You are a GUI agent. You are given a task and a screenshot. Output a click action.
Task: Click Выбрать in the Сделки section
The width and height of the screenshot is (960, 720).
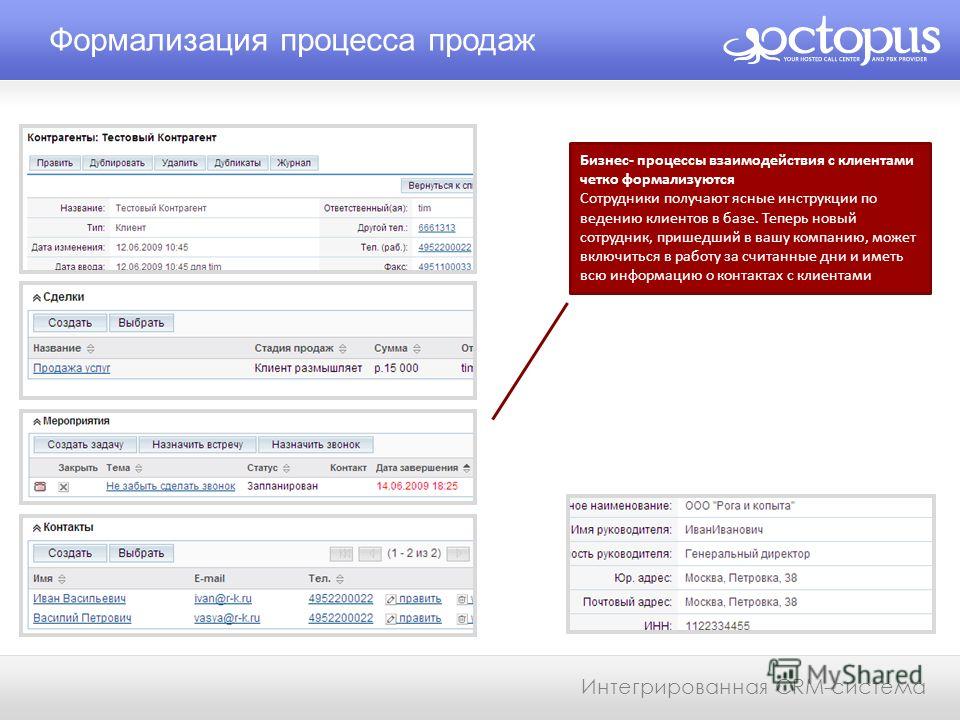tap(141, 323)
